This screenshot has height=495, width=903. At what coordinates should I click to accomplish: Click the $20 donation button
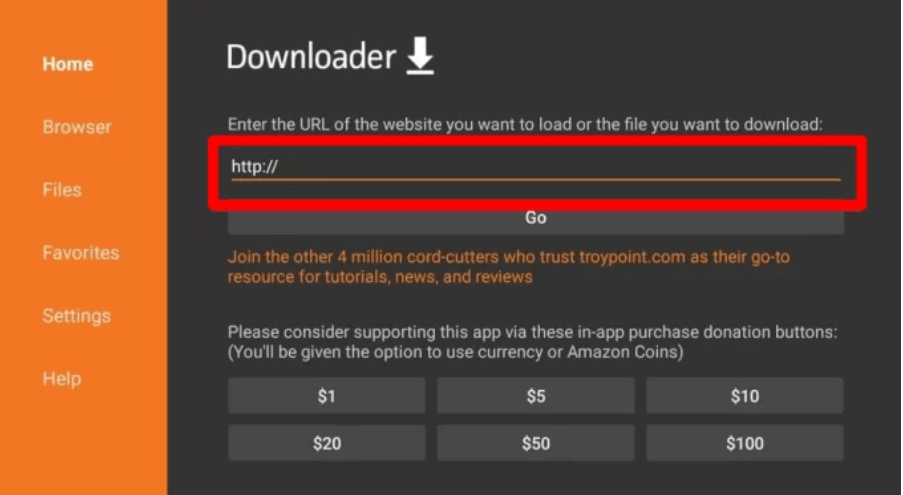(327, 443)
